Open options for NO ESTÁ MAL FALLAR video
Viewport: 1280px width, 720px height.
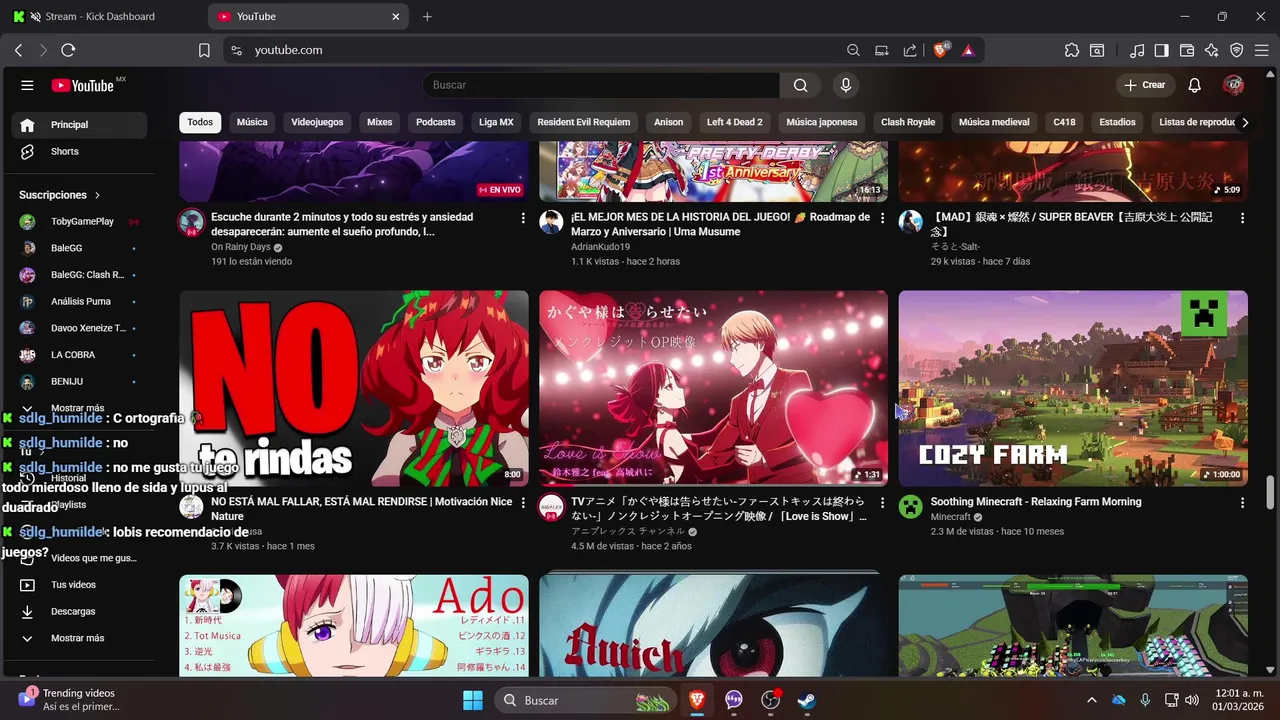tap(523, 503)
